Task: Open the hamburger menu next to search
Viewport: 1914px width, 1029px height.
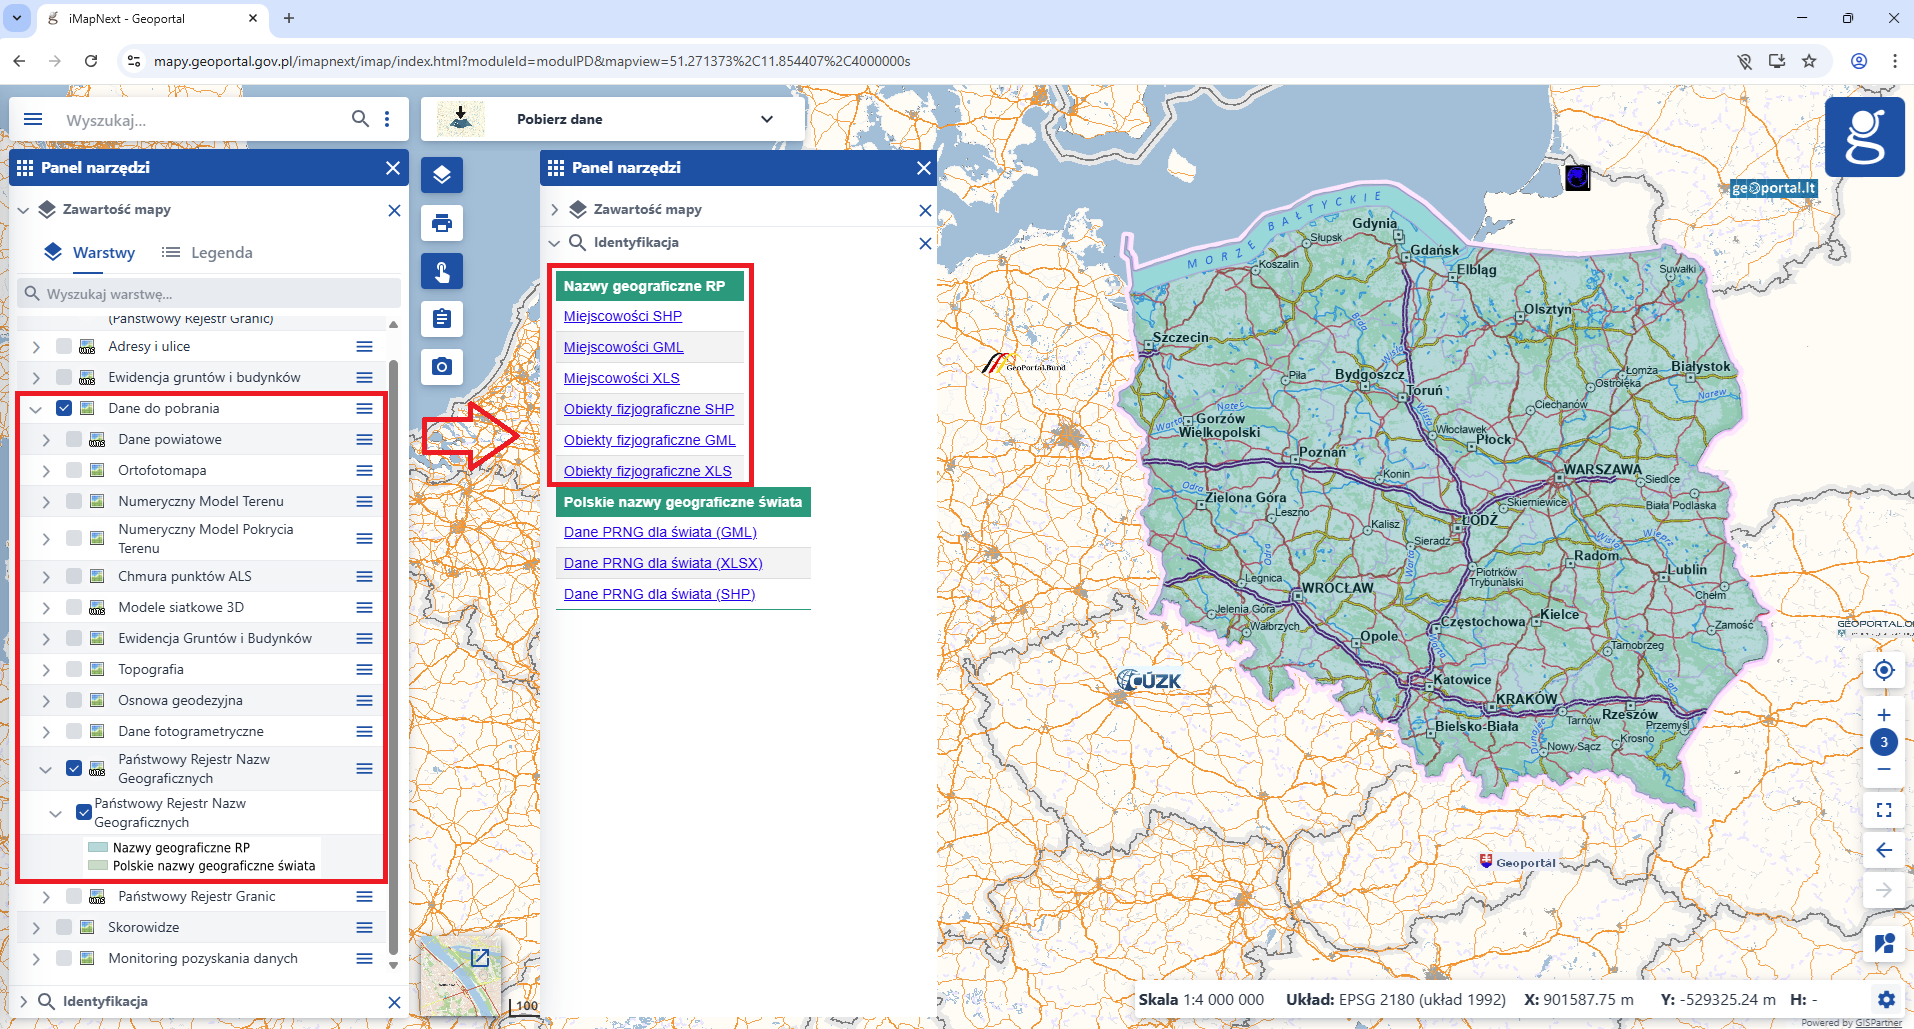Action: tap(33, 118)
